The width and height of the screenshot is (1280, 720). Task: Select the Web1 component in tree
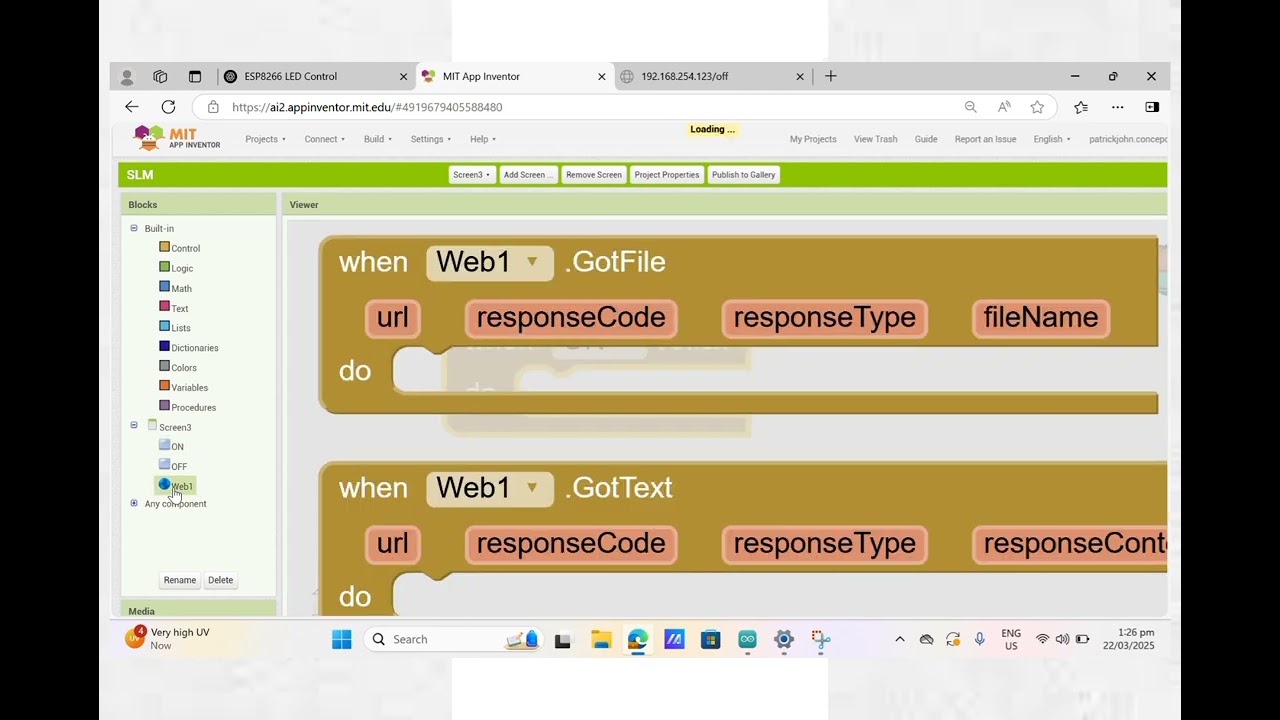[176, 486]
